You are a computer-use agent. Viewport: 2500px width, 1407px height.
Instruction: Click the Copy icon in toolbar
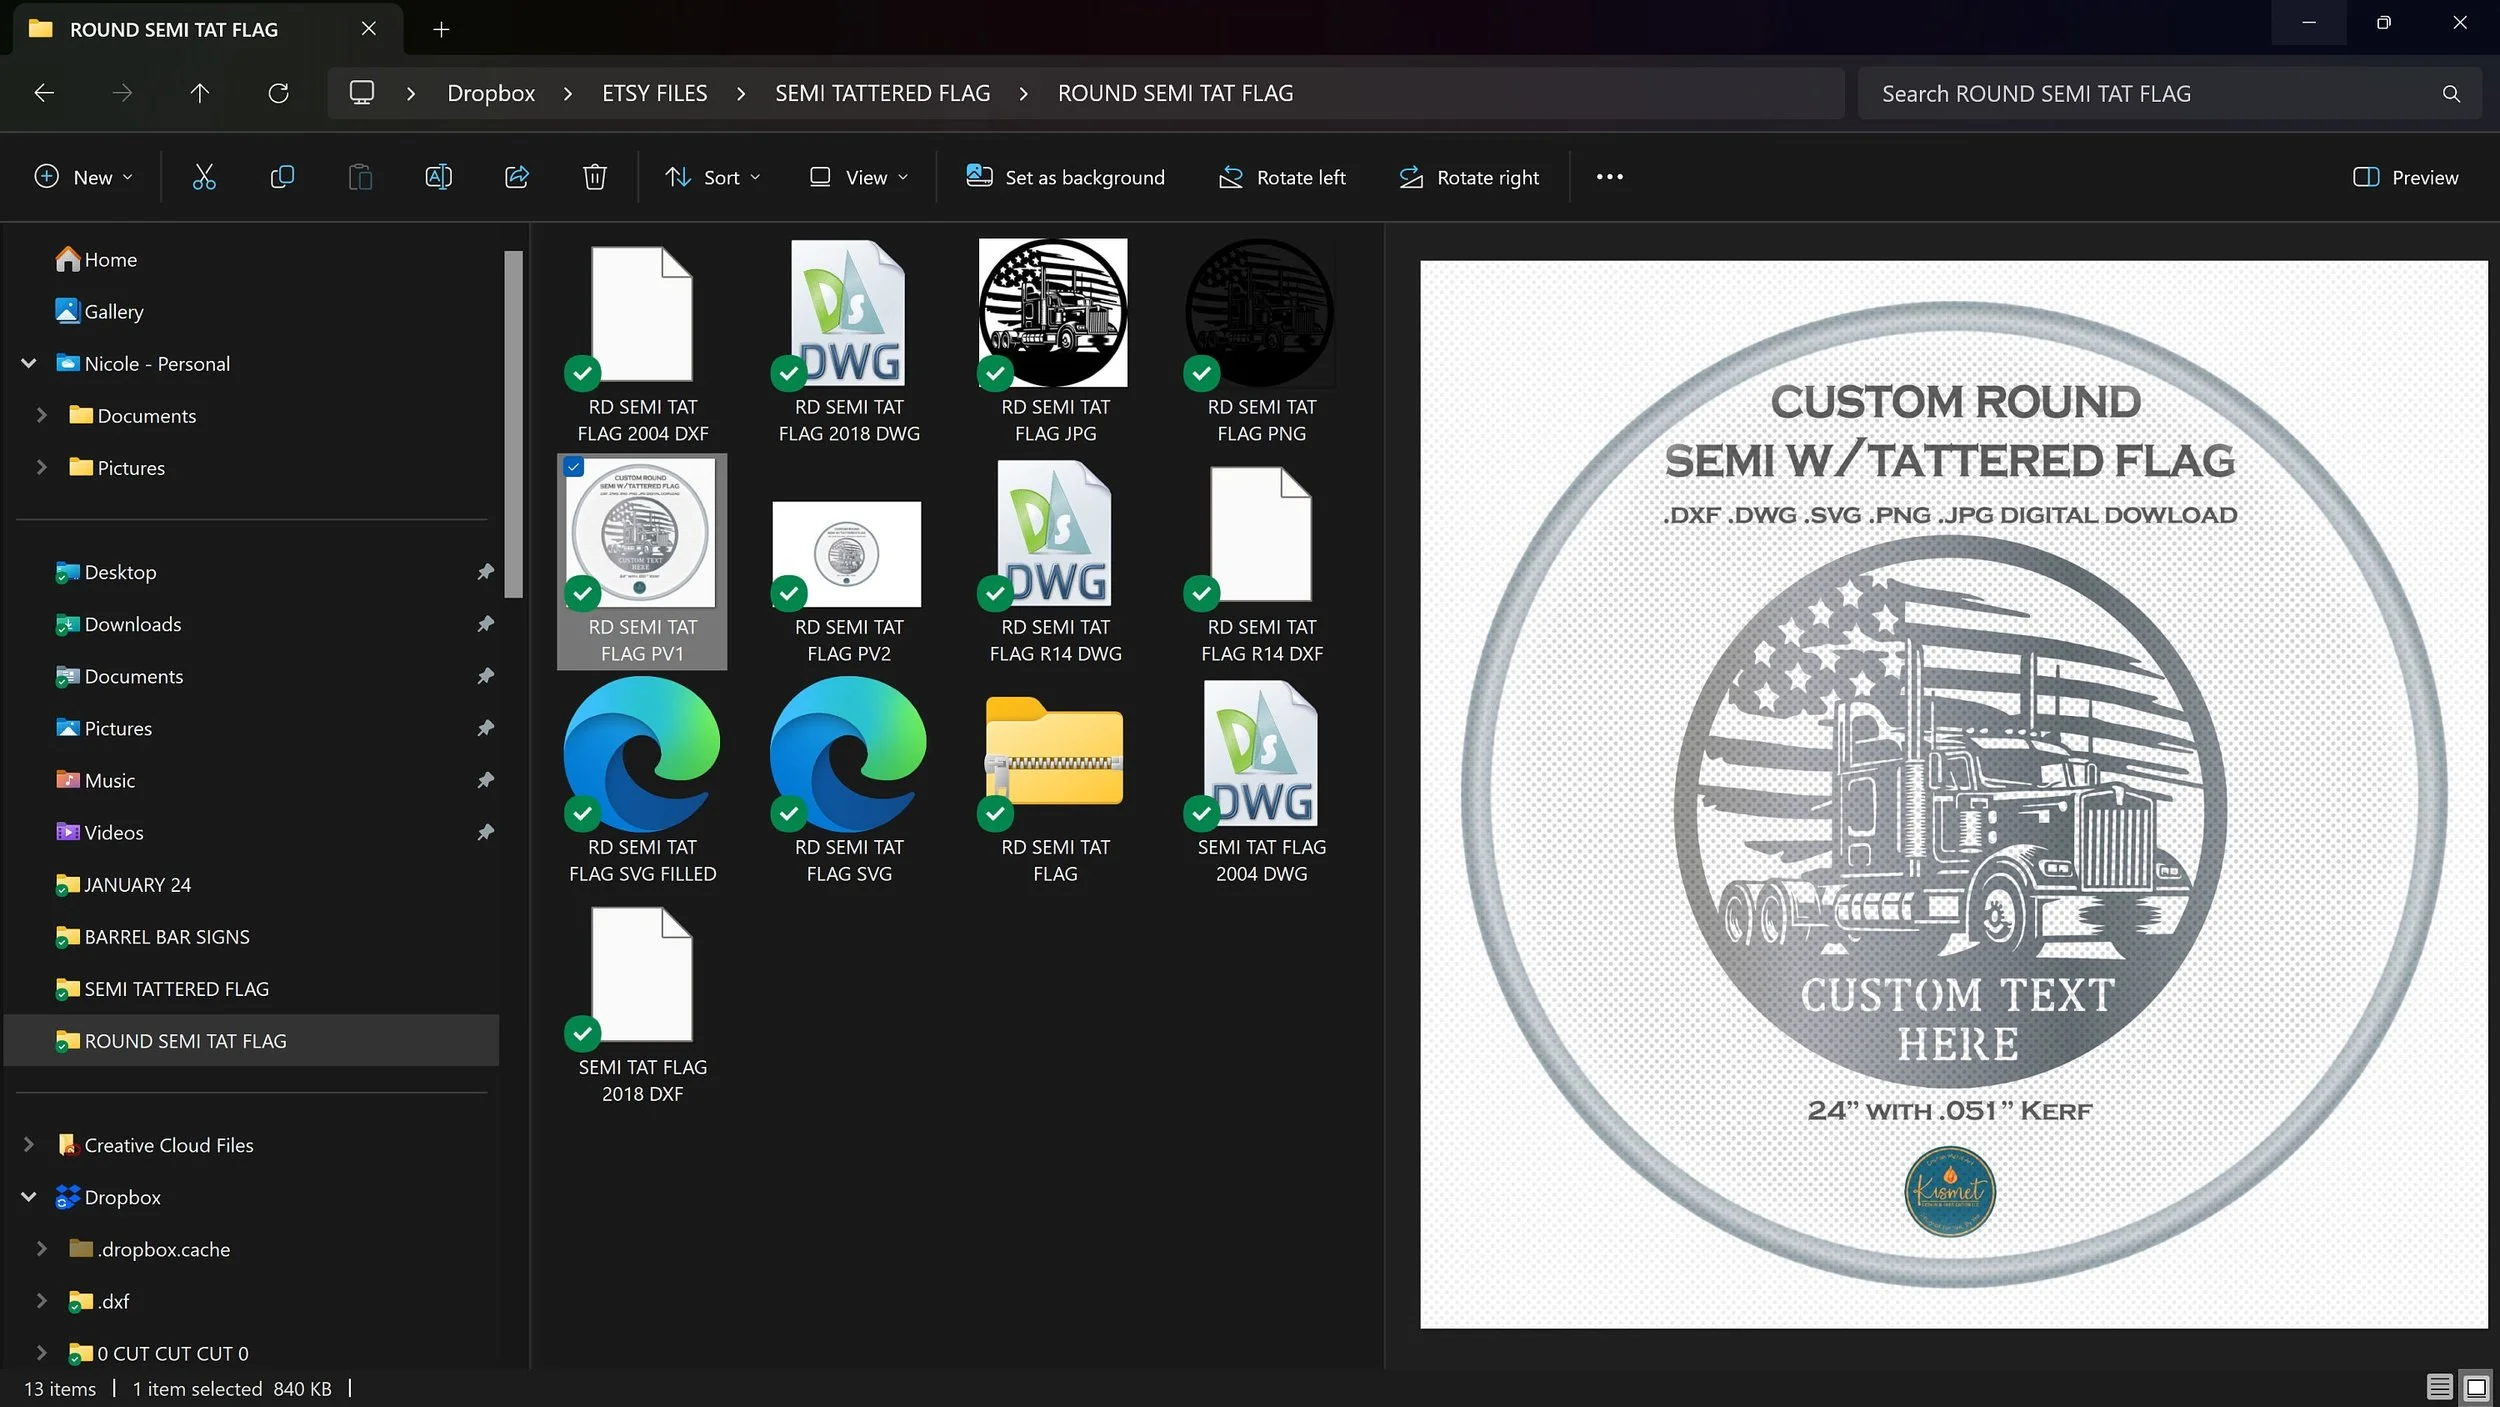click(x=282, y=177)
